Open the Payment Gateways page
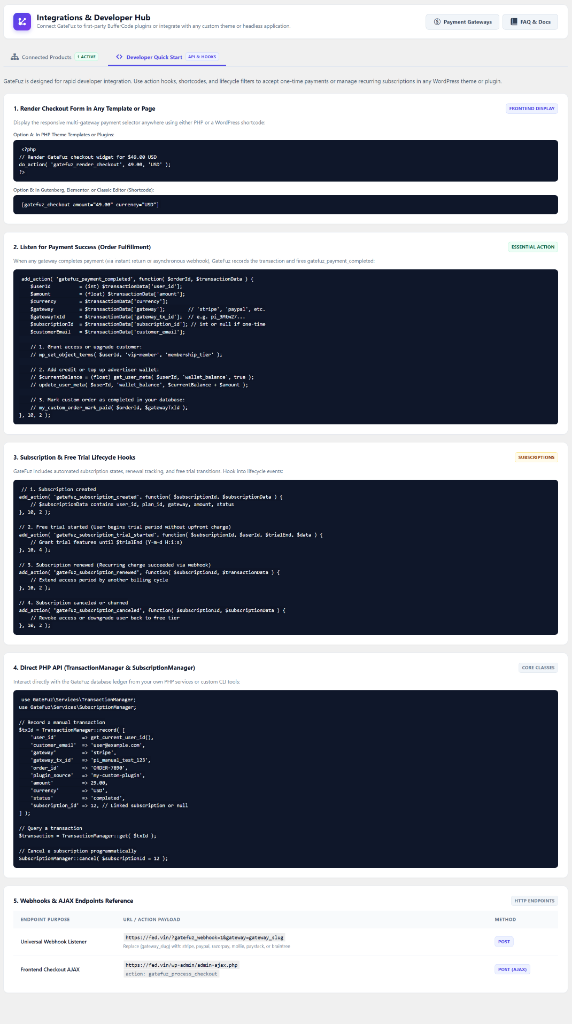572x1024 pixels. pos(462,22)
